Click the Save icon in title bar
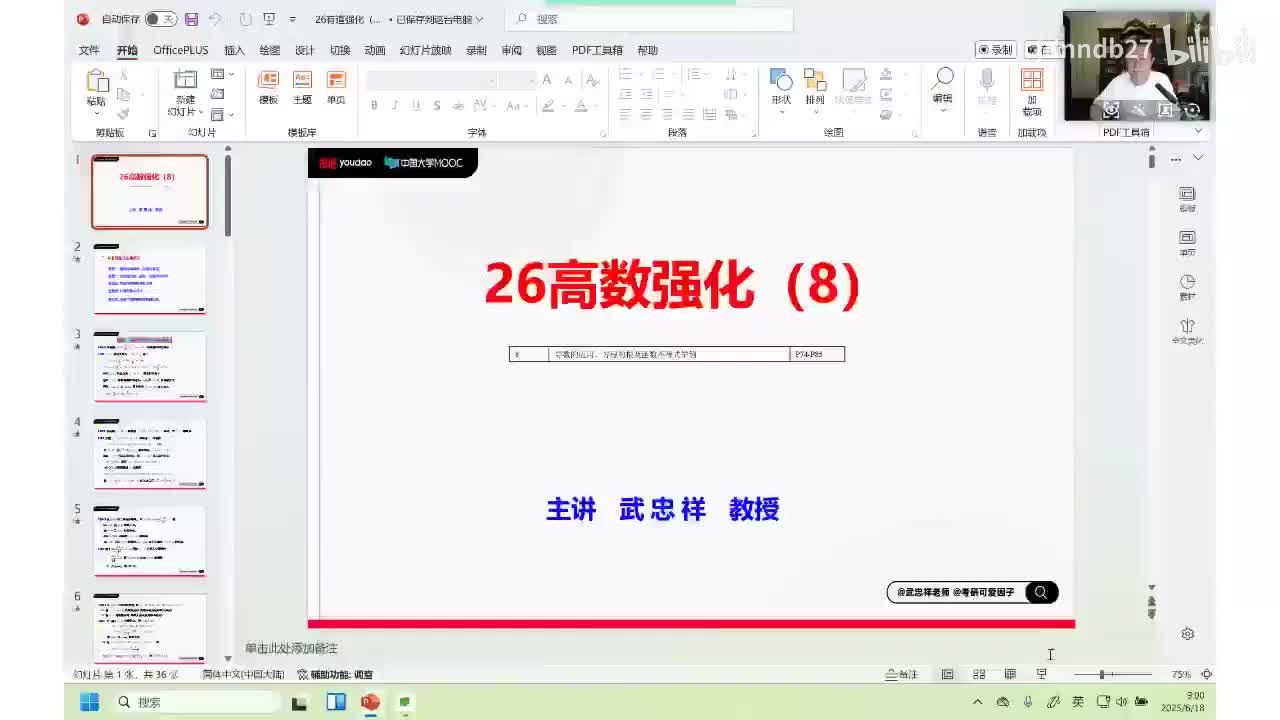This screenshot has width=1280, height=720. coord(192,19)
